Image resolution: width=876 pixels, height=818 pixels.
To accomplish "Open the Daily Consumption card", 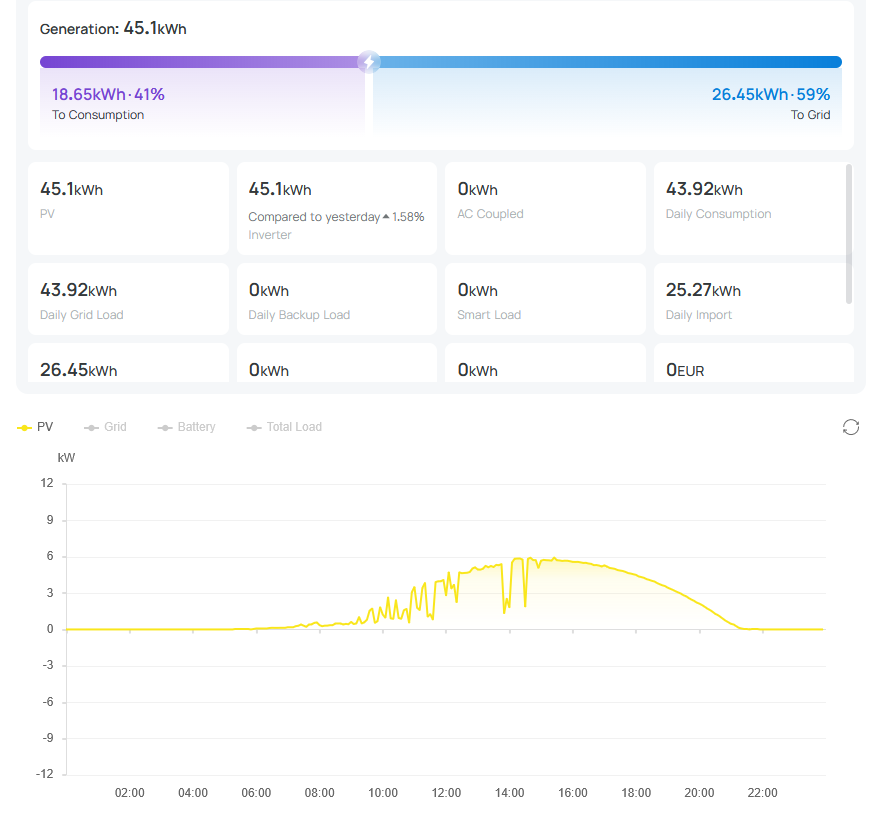I will pyautogui.click(x=749, y=208).
